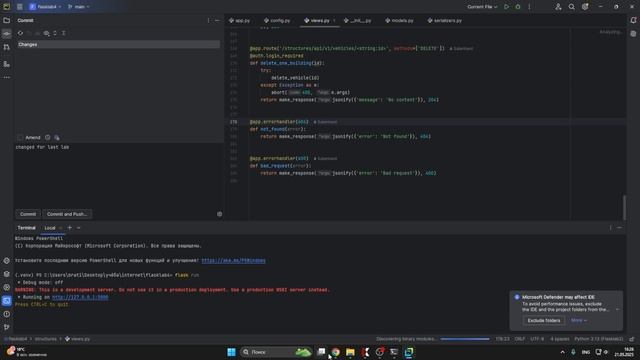
Task: Expand the More dropdown in notification
Action: (x=579, y=320)
